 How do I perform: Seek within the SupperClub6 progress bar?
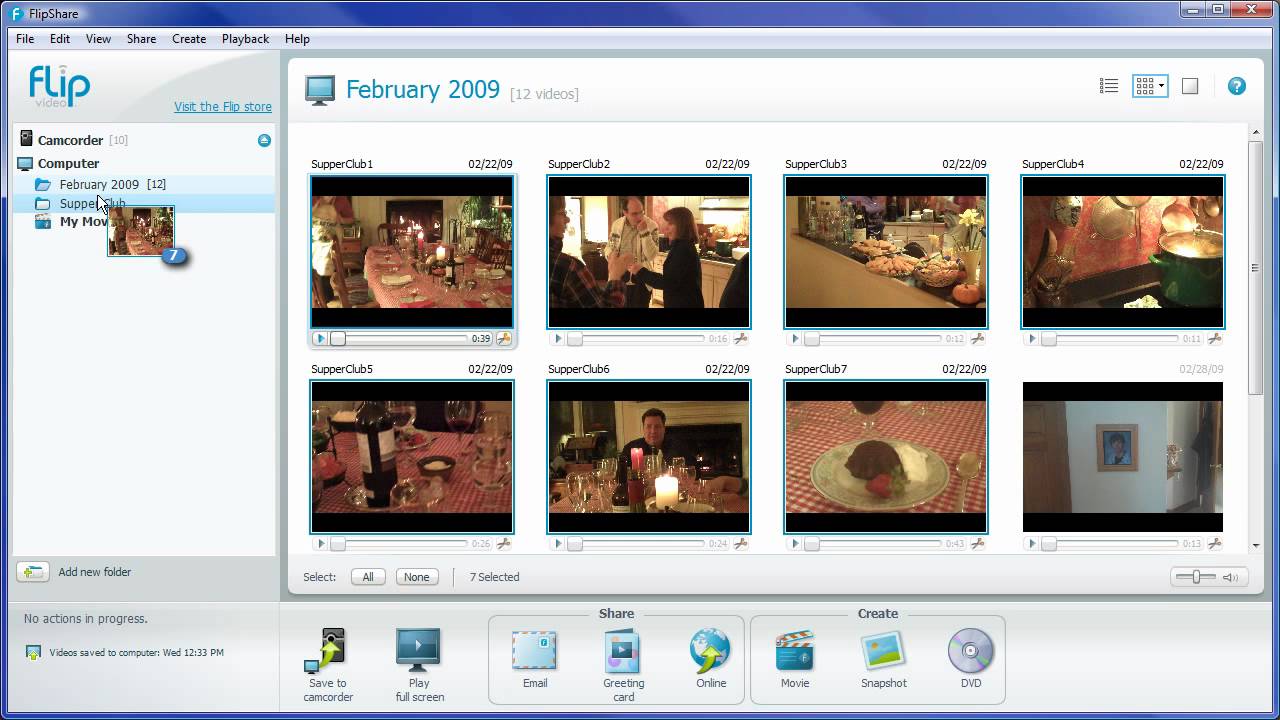[x=636, y=544]
